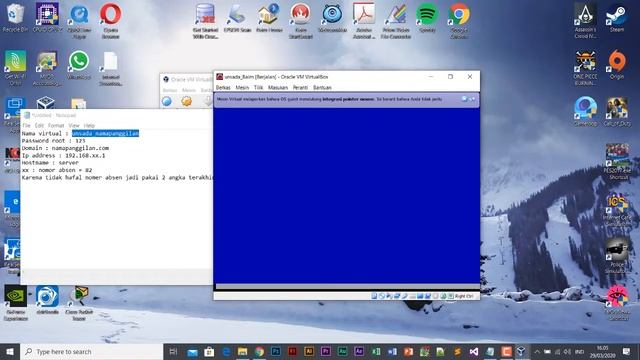Select the EPSON Scan desktop icon
The image size is (640, 360).
[237, 18]
